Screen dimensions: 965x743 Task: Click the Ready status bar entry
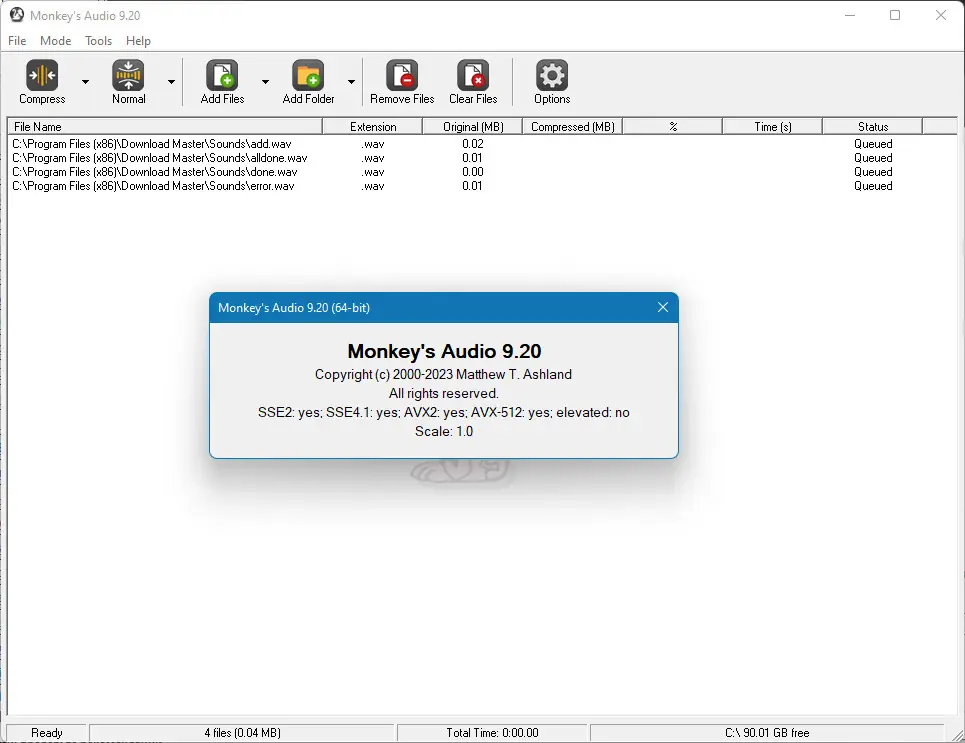pos(47,733)
